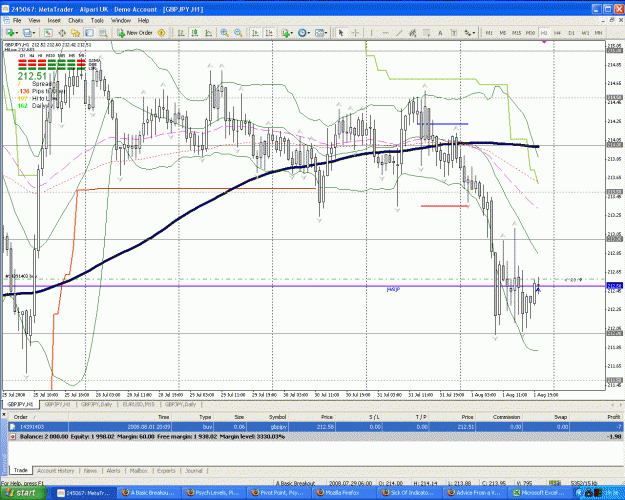
Task: Switch chart to D1 timeframe
Action: tap(571, 33)
